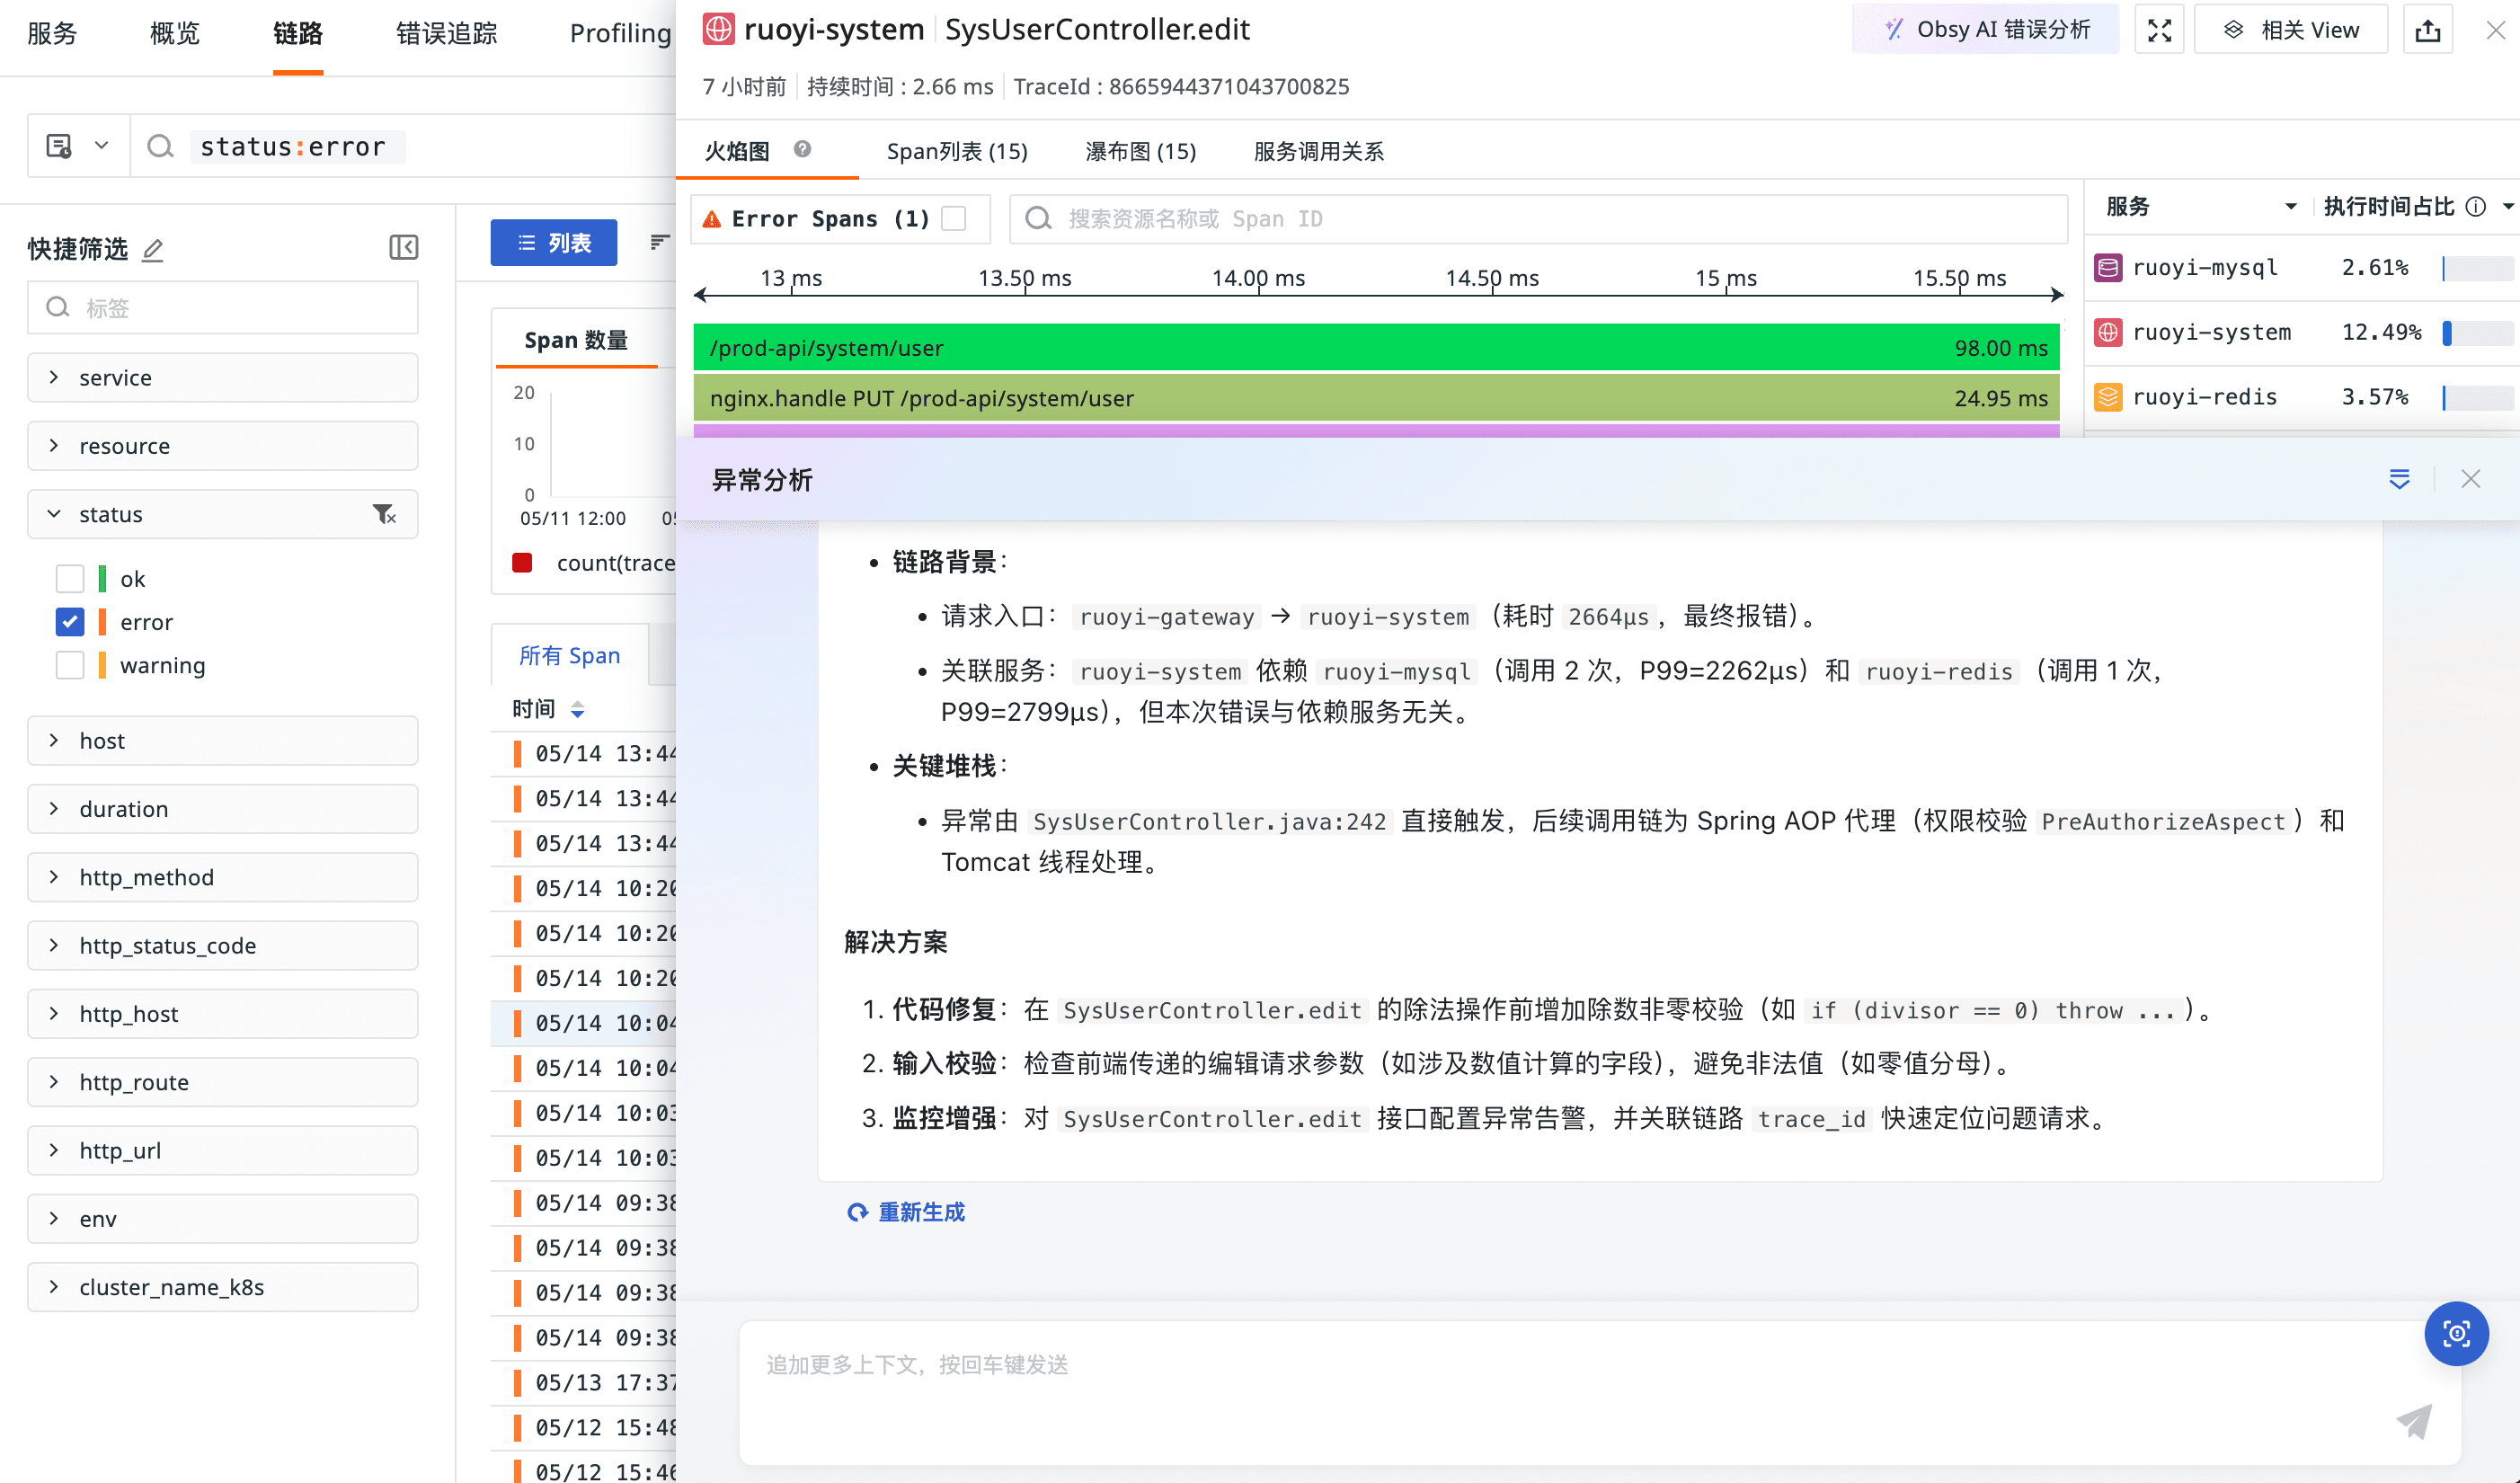
Task: Click the regenerate refresh icon
Action: click(857, 1212)
